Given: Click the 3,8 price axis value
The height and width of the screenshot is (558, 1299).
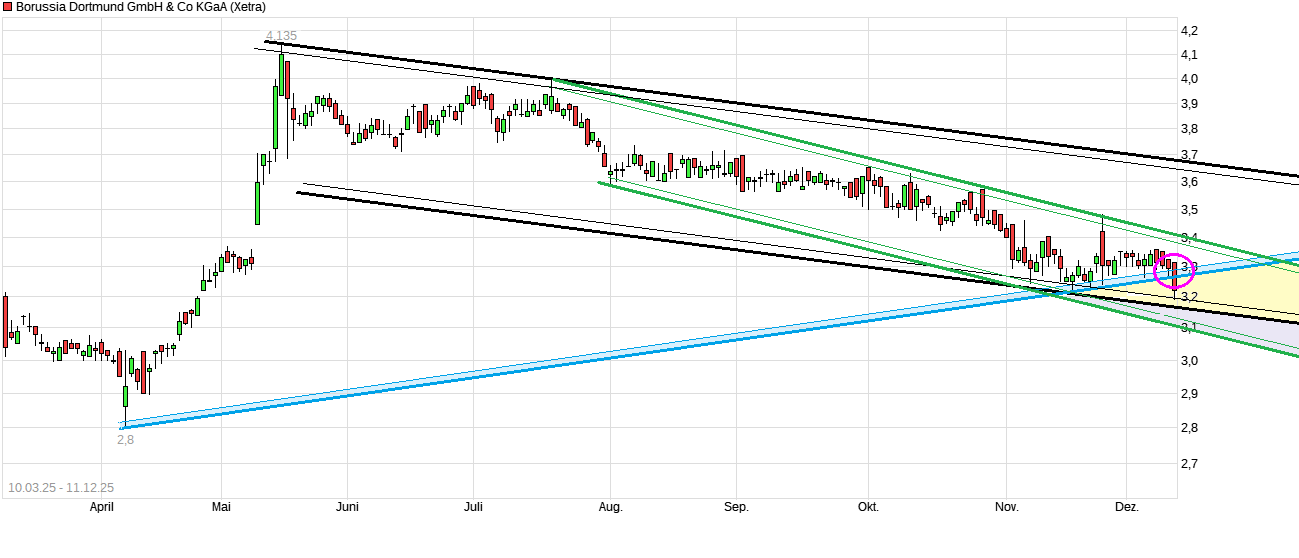Looking at the screenshot, I should (1189, 129).
